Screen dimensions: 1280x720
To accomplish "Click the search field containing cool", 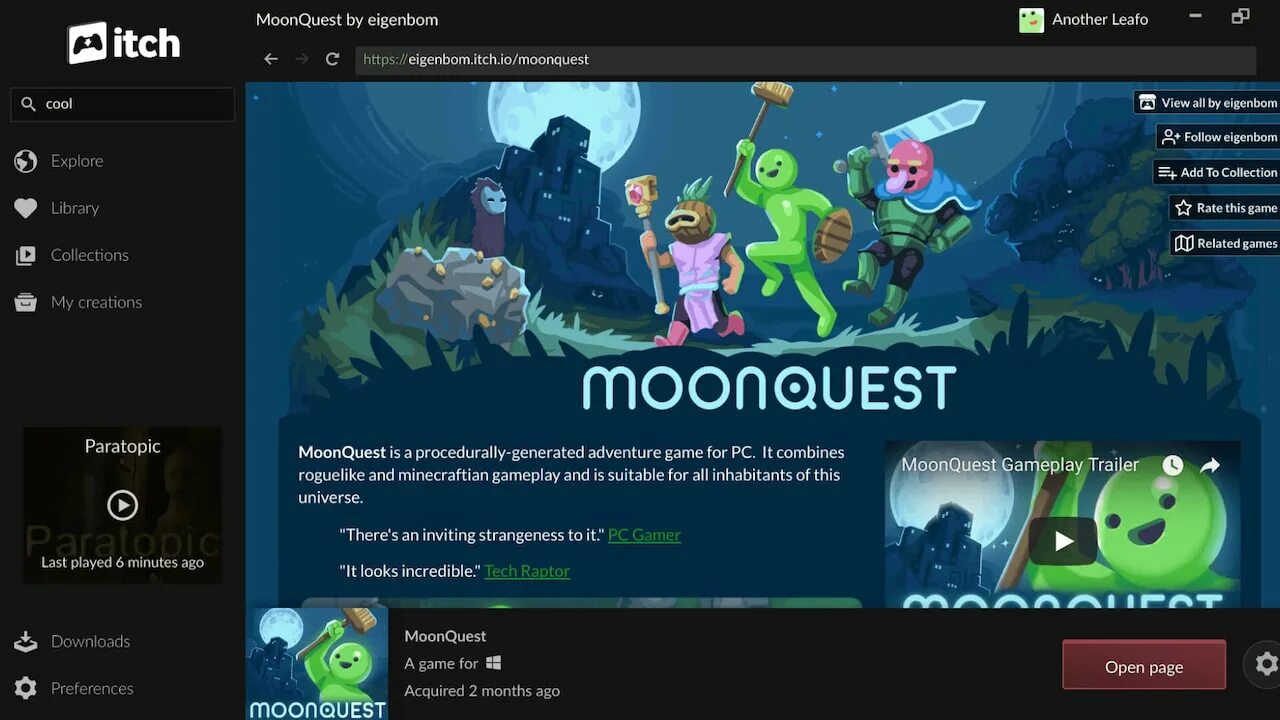I will [x=122, y=104].
